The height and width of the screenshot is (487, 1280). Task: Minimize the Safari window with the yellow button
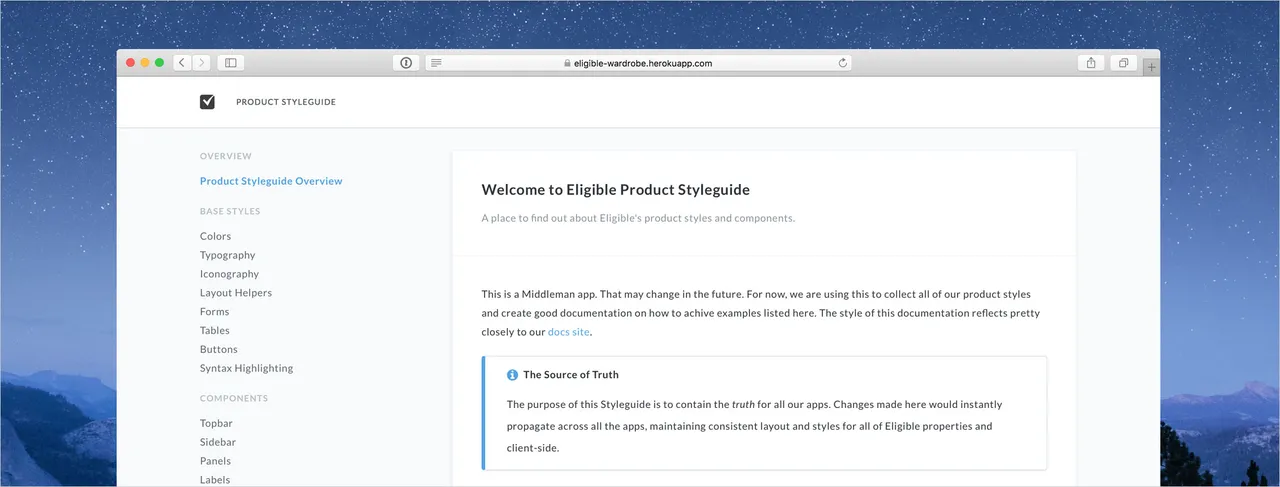(145, 63)
